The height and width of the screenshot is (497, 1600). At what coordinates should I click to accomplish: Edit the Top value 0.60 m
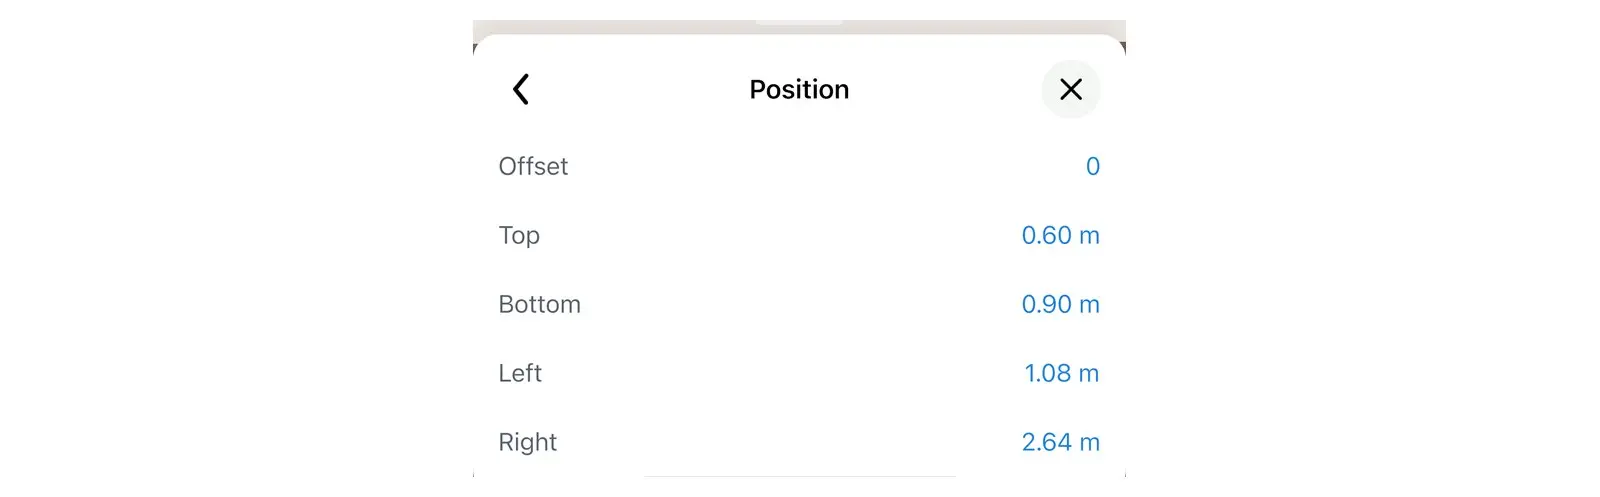pos(1061,235)
